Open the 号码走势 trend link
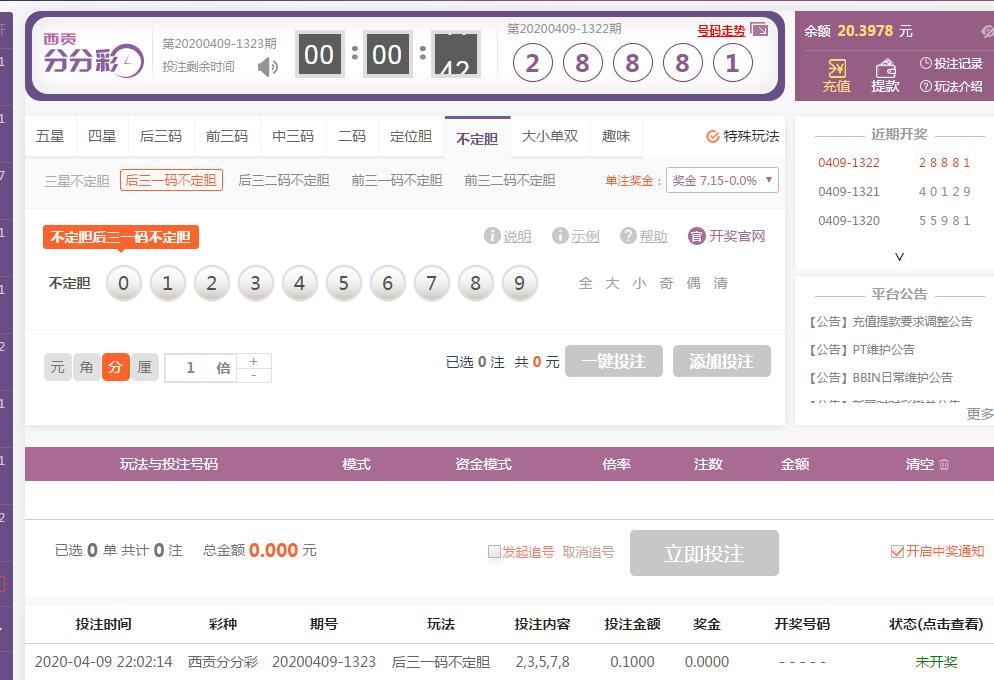994x680 pixels. [x=721, y=30]
